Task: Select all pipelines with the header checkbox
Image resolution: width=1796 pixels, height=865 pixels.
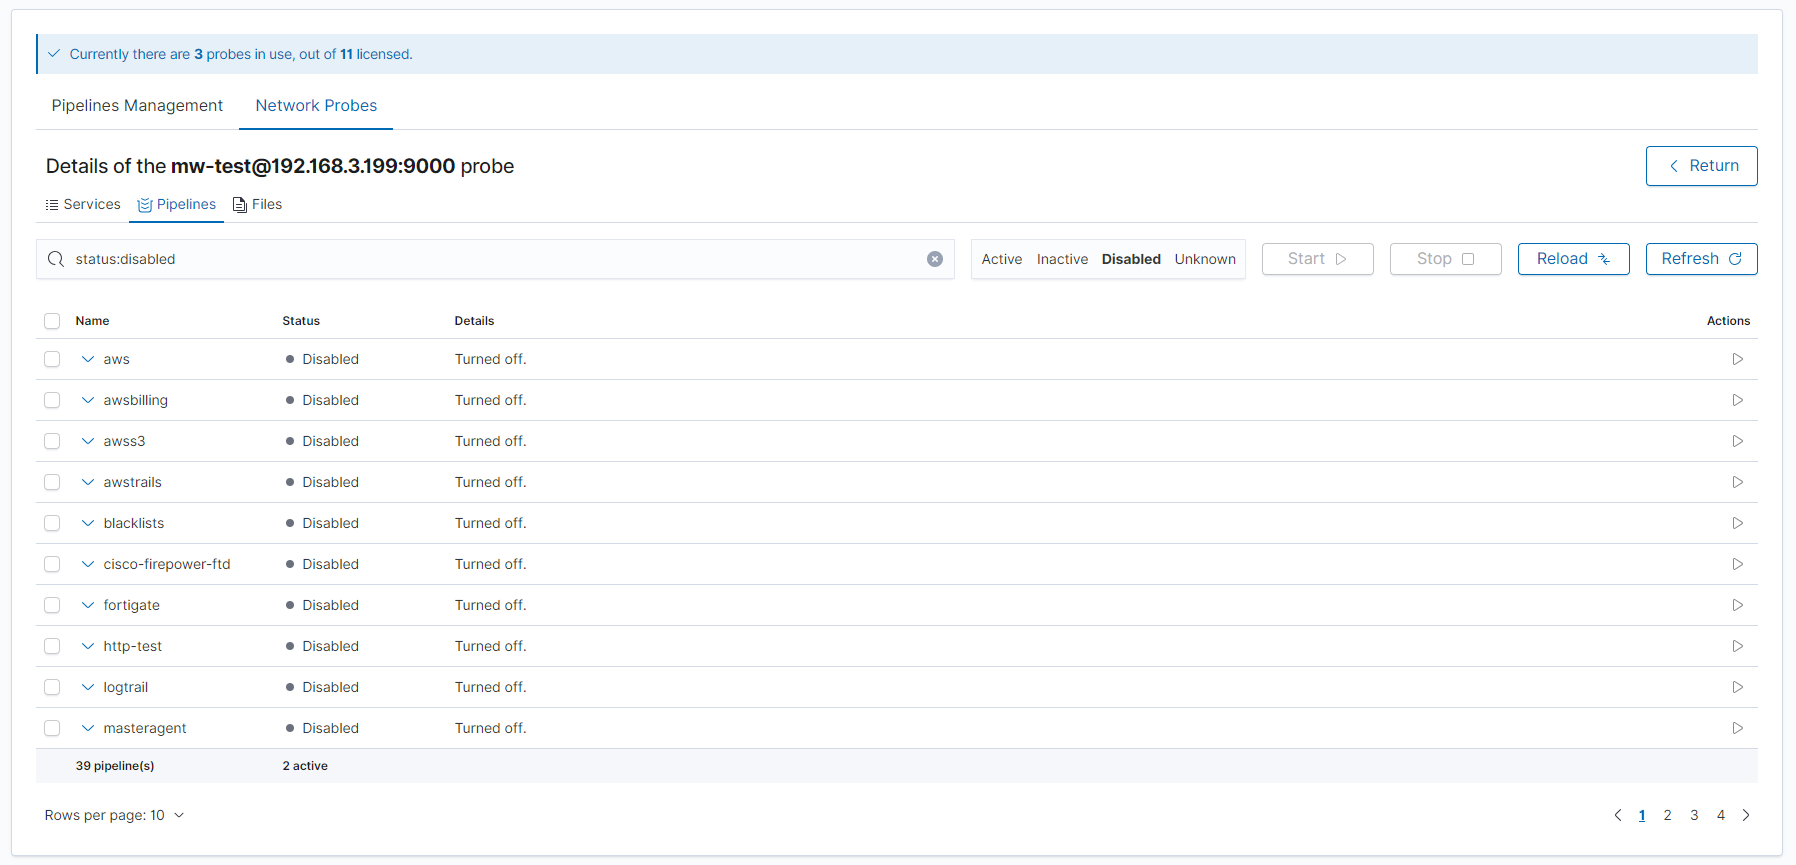Action: pos(52,321)
